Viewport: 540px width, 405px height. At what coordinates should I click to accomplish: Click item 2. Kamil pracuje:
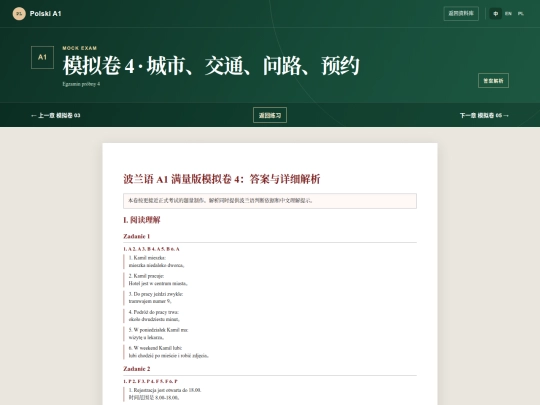[146, 276]
